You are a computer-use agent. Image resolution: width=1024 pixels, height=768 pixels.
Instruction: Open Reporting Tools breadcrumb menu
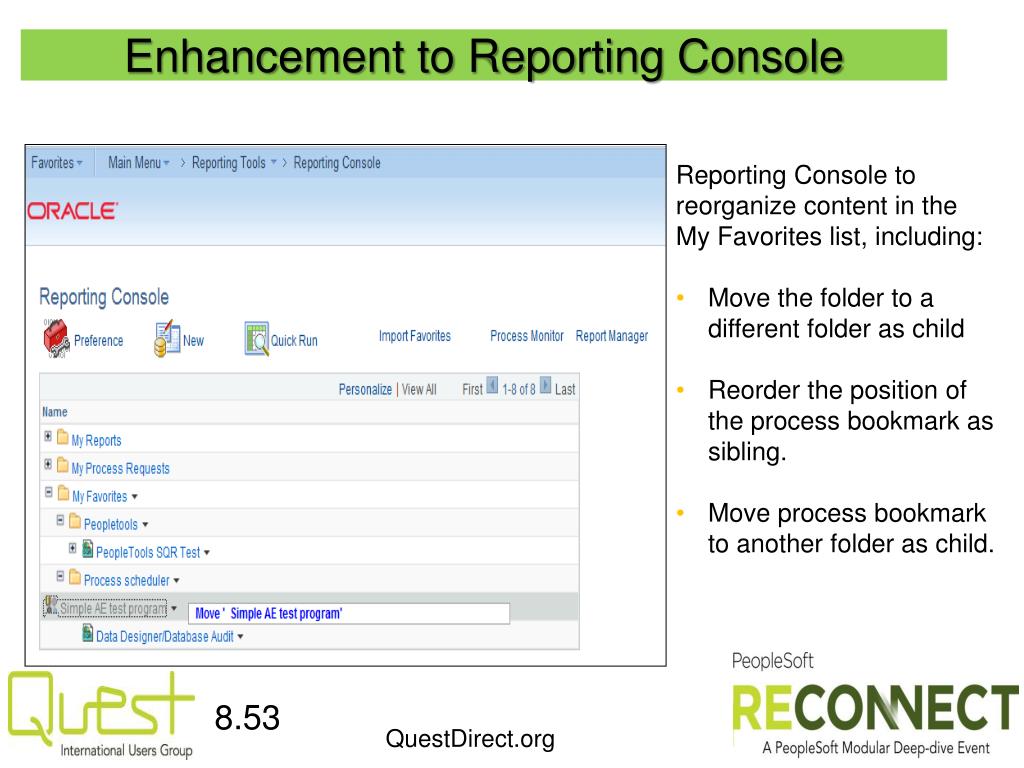pos(234,163)
